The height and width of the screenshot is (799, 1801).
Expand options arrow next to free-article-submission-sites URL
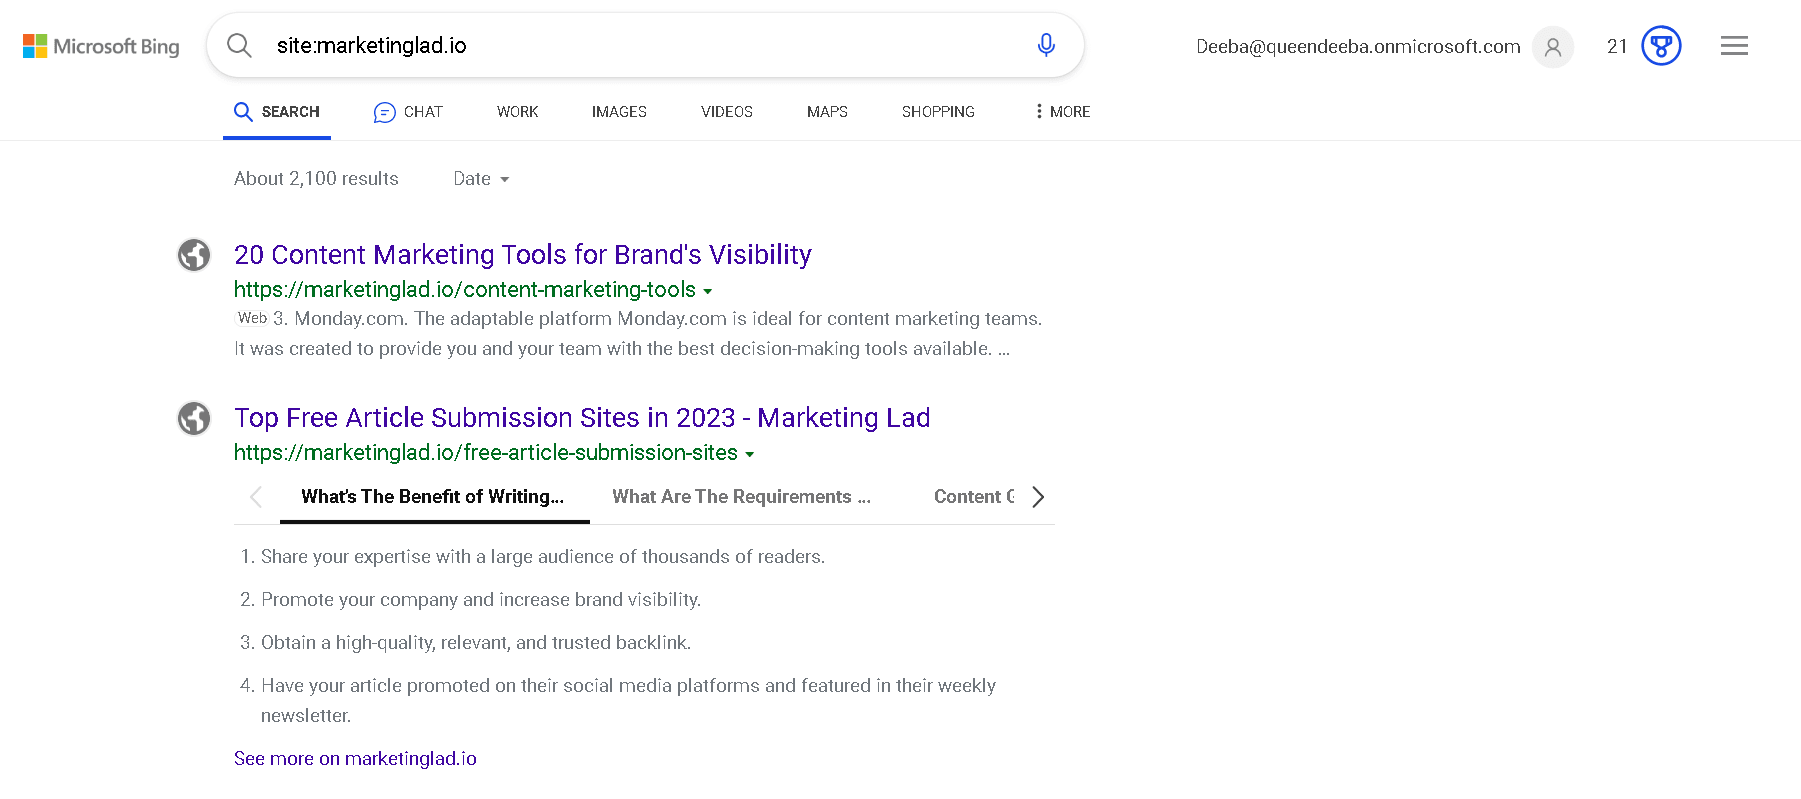(x=750, y=454)
